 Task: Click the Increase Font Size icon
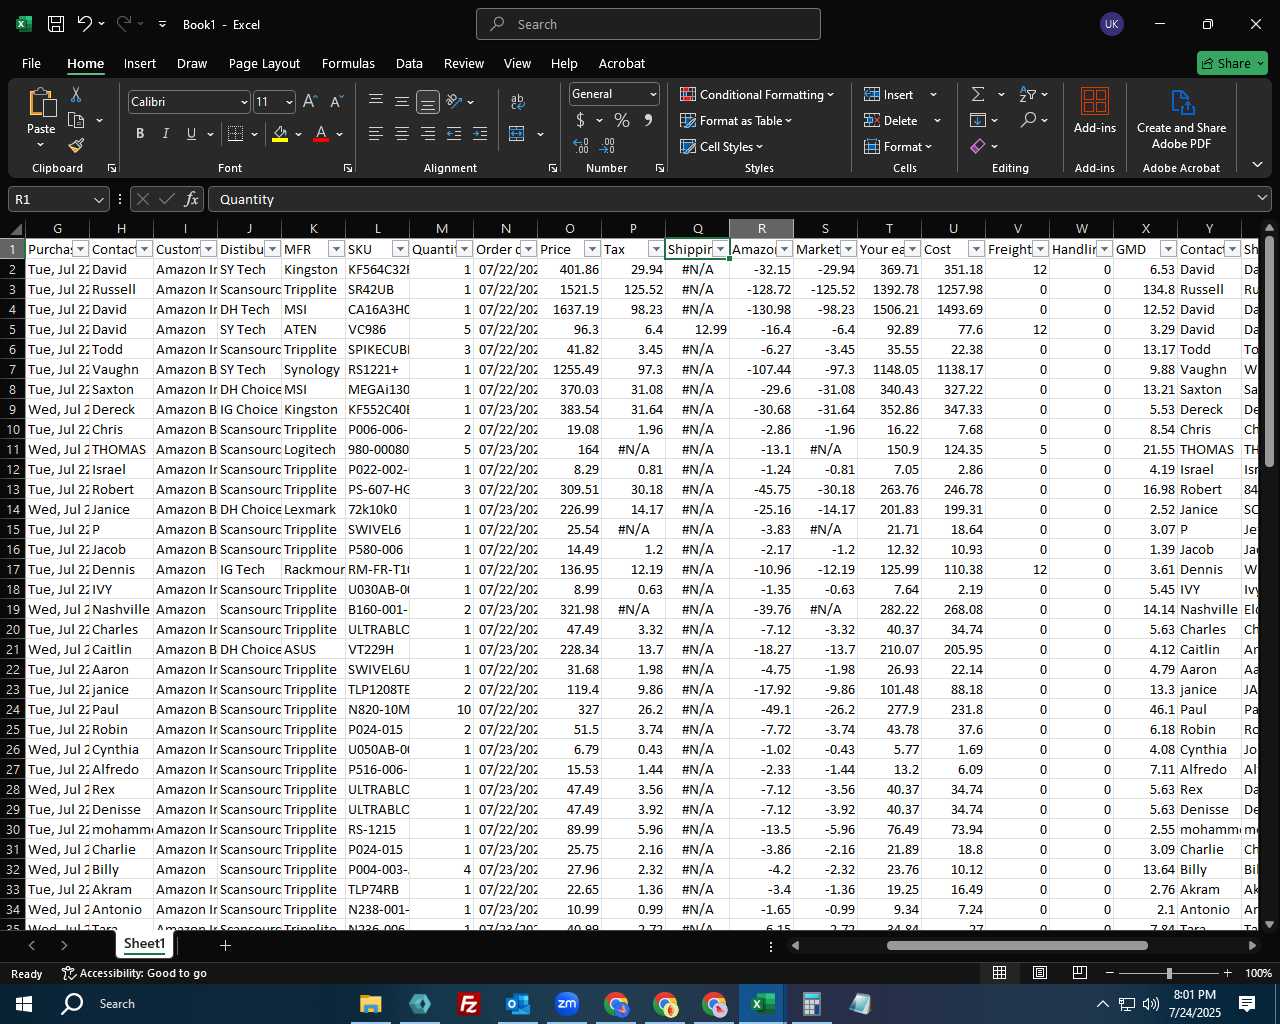tap(310, 101)
